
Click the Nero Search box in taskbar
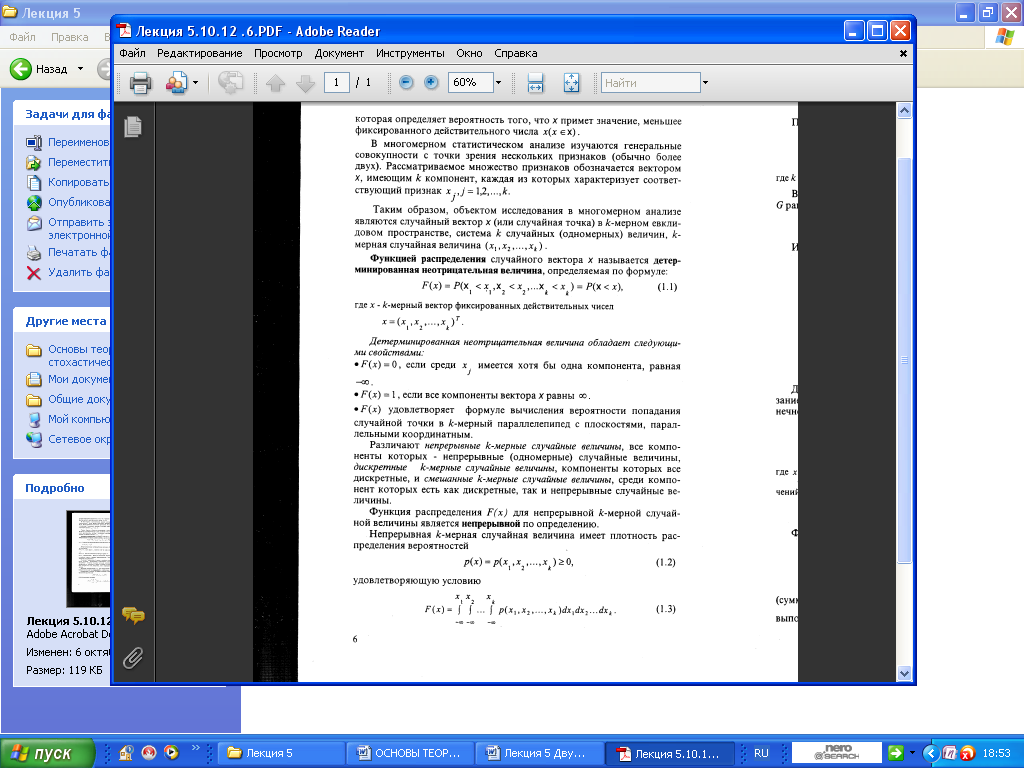837,752
